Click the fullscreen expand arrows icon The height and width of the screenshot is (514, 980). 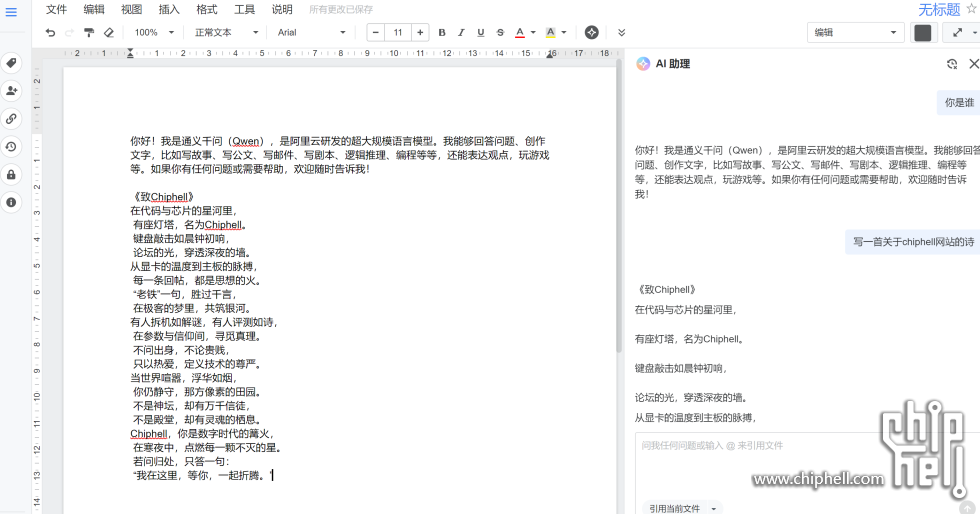click(x=957, y=33)
